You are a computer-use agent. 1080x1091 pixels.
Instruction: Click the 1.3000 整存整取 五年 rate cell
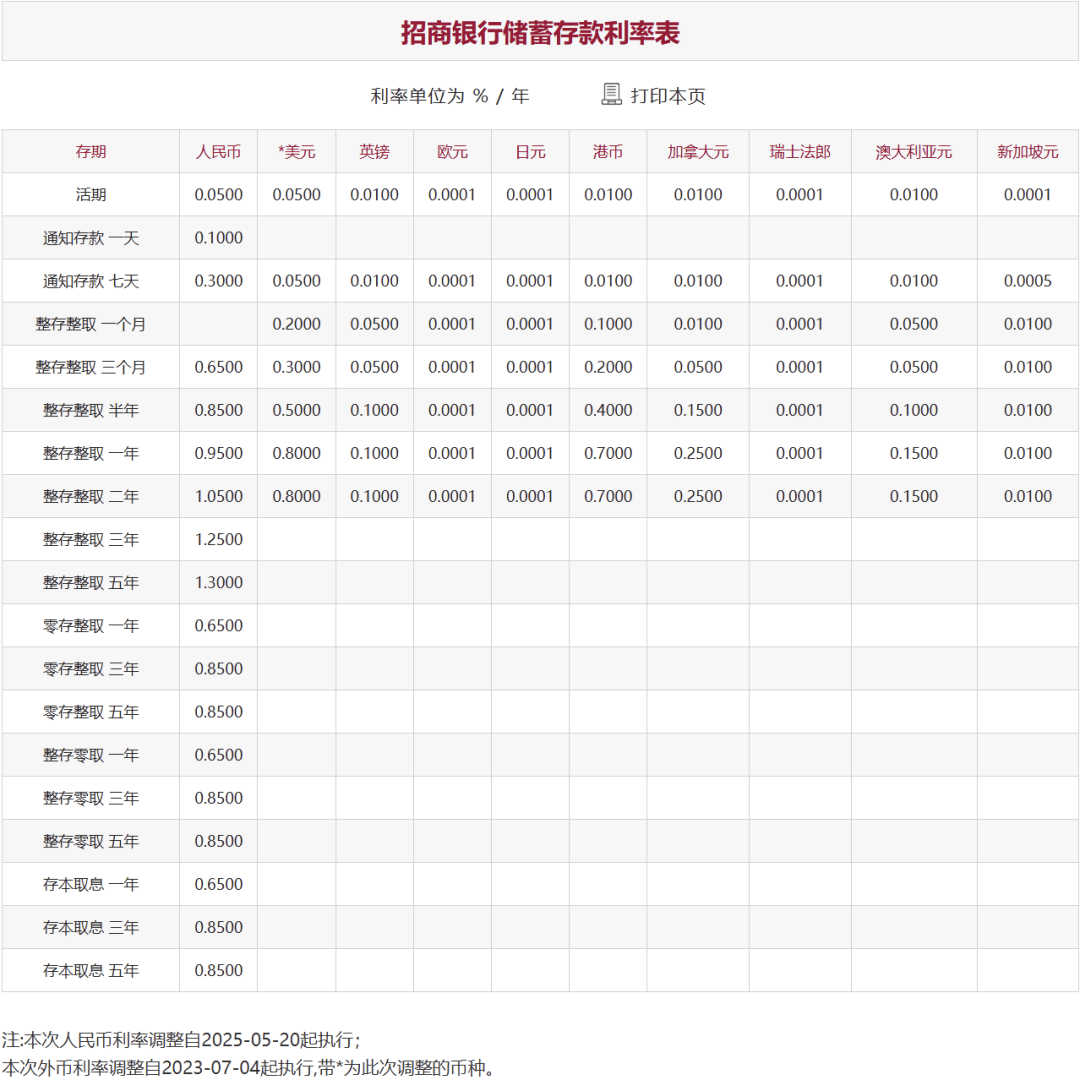tap(218, 582)
